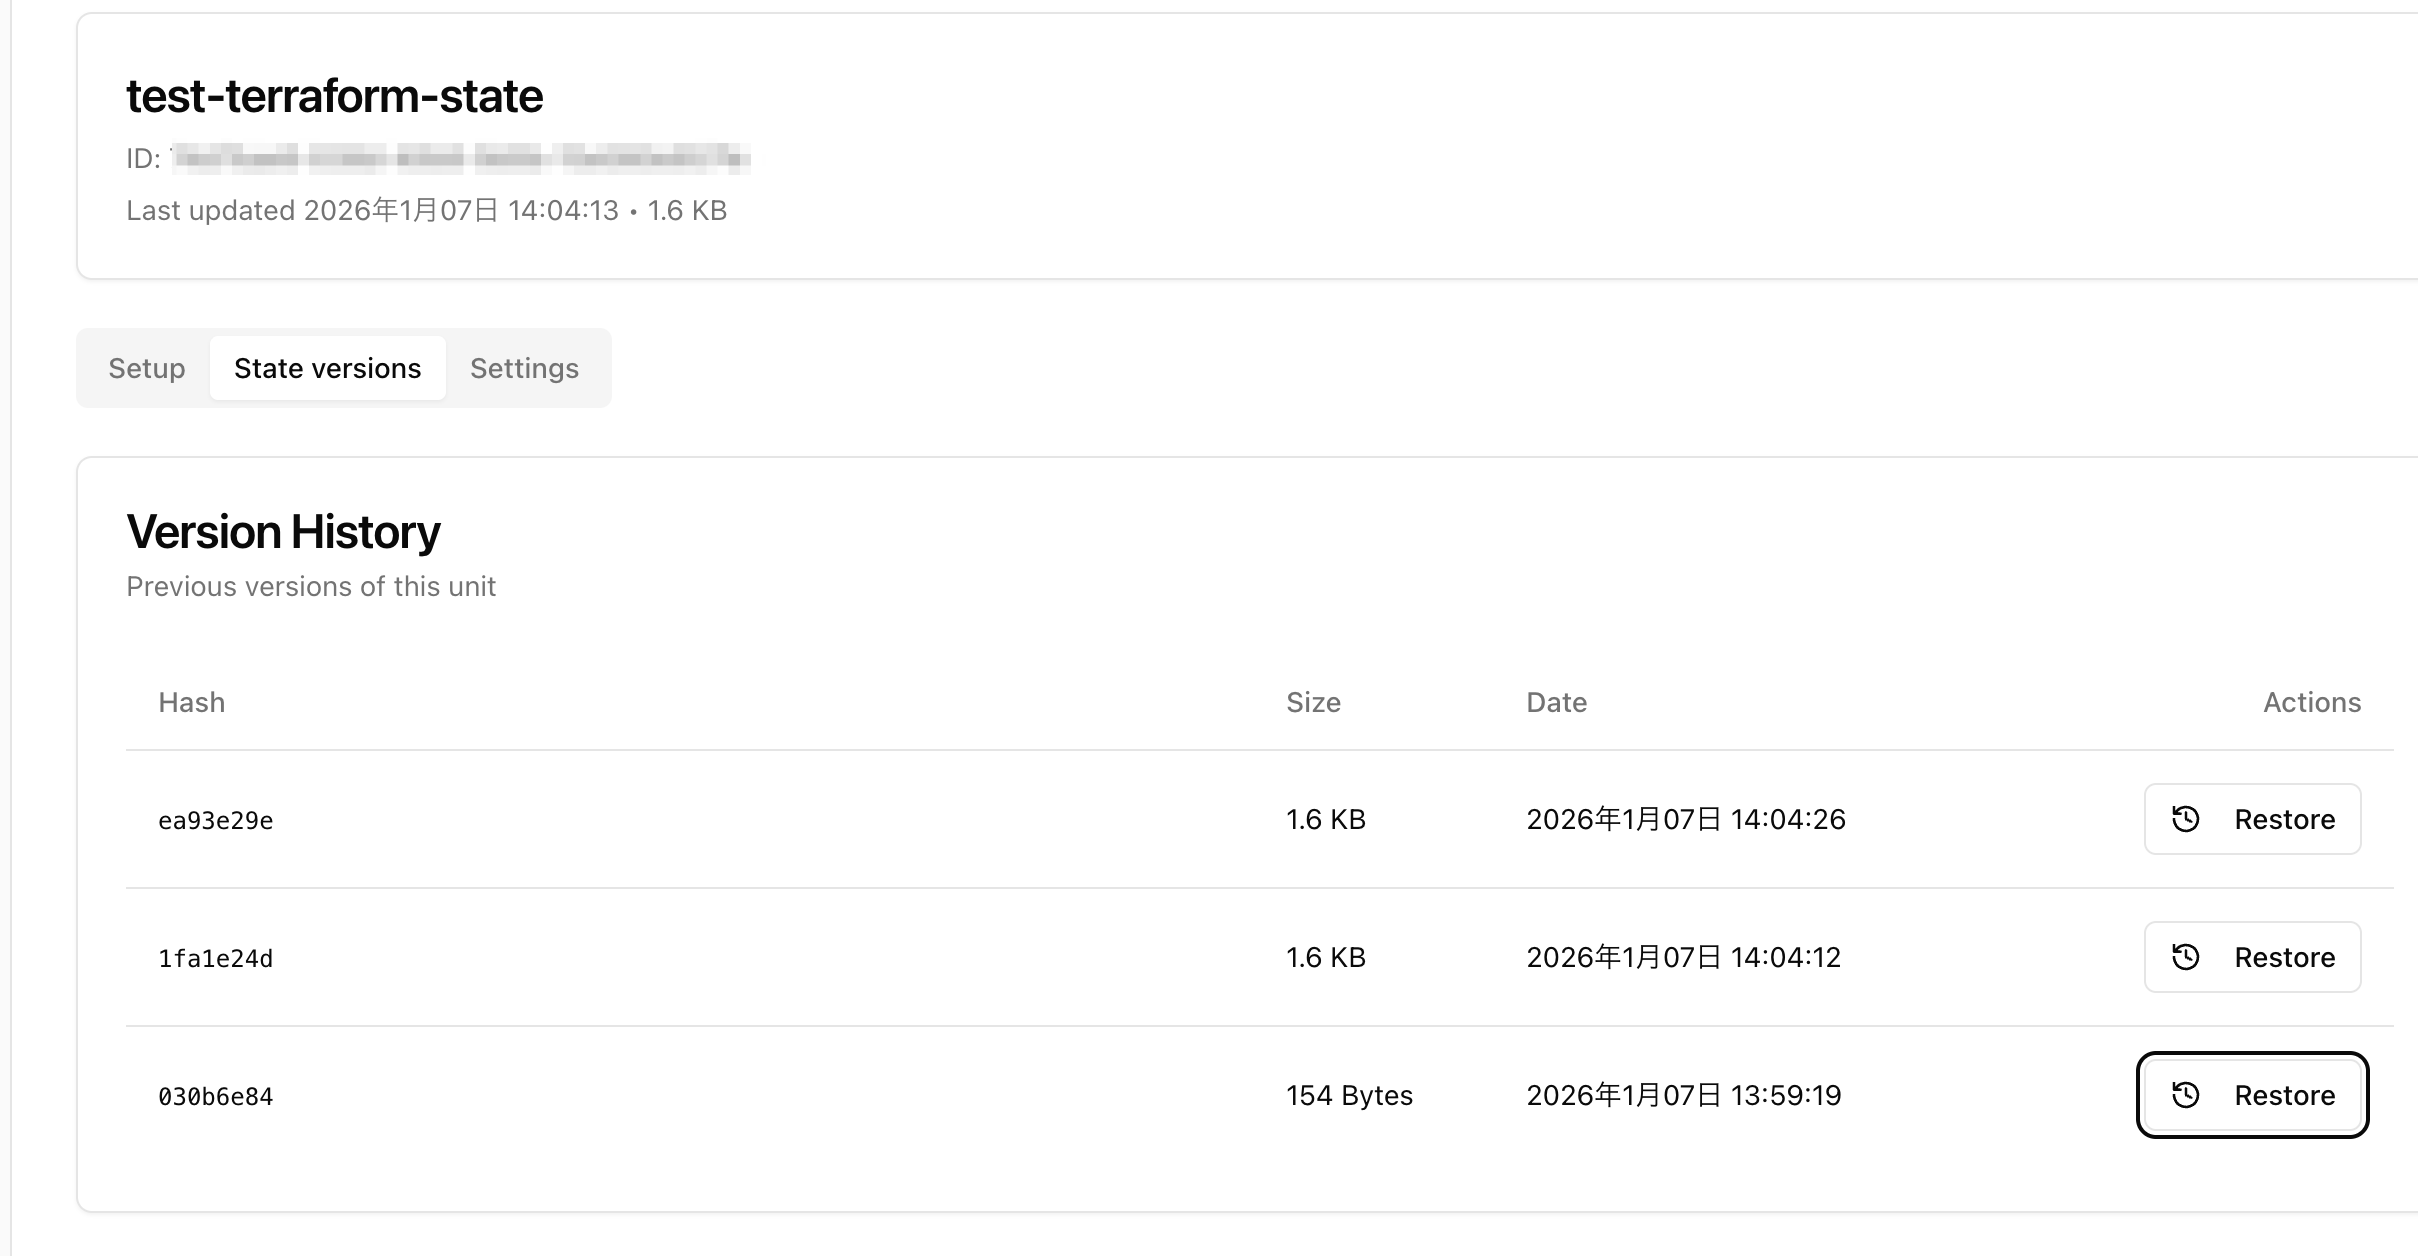The height and width of the screenshot is (1256, 2418).
Task: Click the Version History heading
Action: pos(283,532)
